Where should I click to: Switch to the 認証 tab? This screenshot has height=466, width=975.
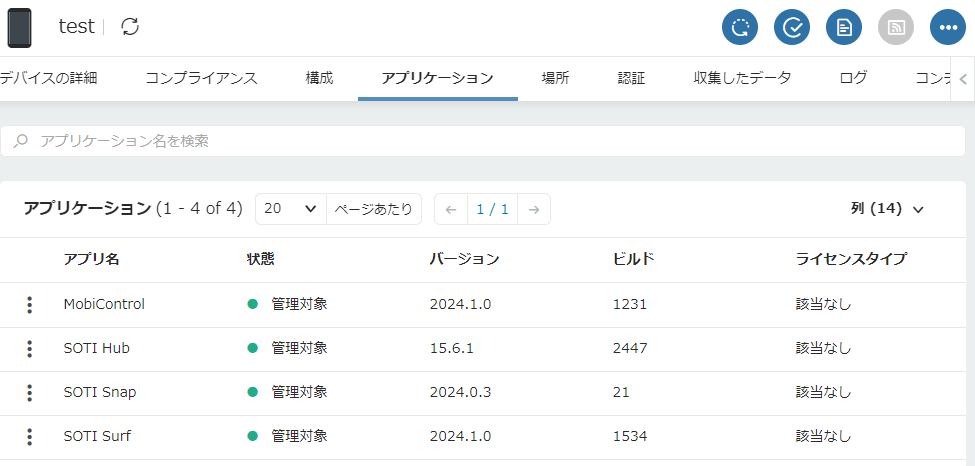coord(631,78)
